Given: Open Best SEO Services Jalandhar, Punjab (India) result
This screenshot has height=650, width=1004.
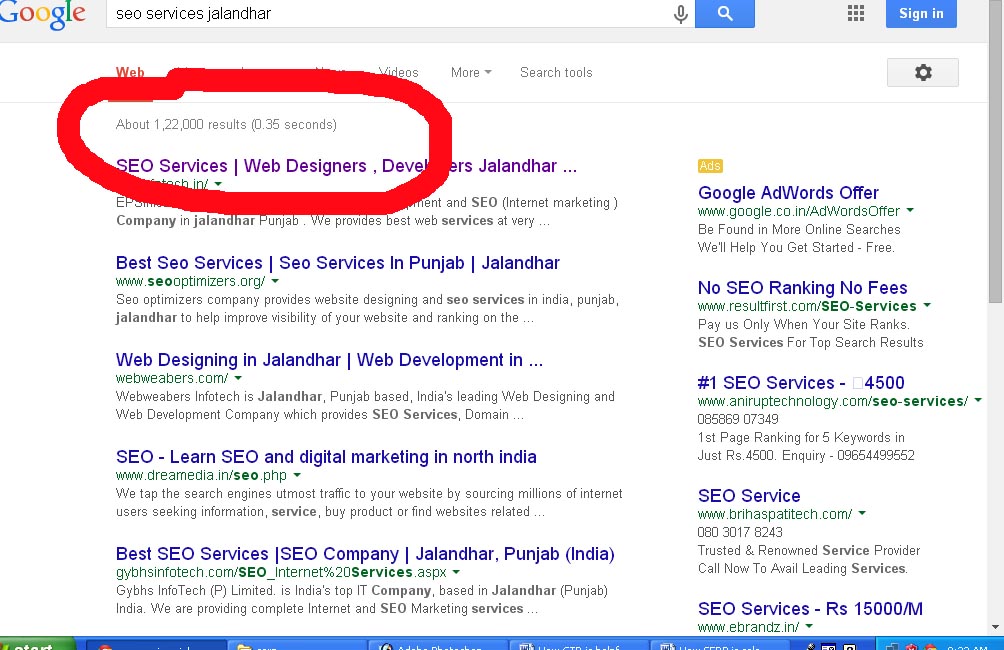Looking at the screenshot, I should click(365, 553).
